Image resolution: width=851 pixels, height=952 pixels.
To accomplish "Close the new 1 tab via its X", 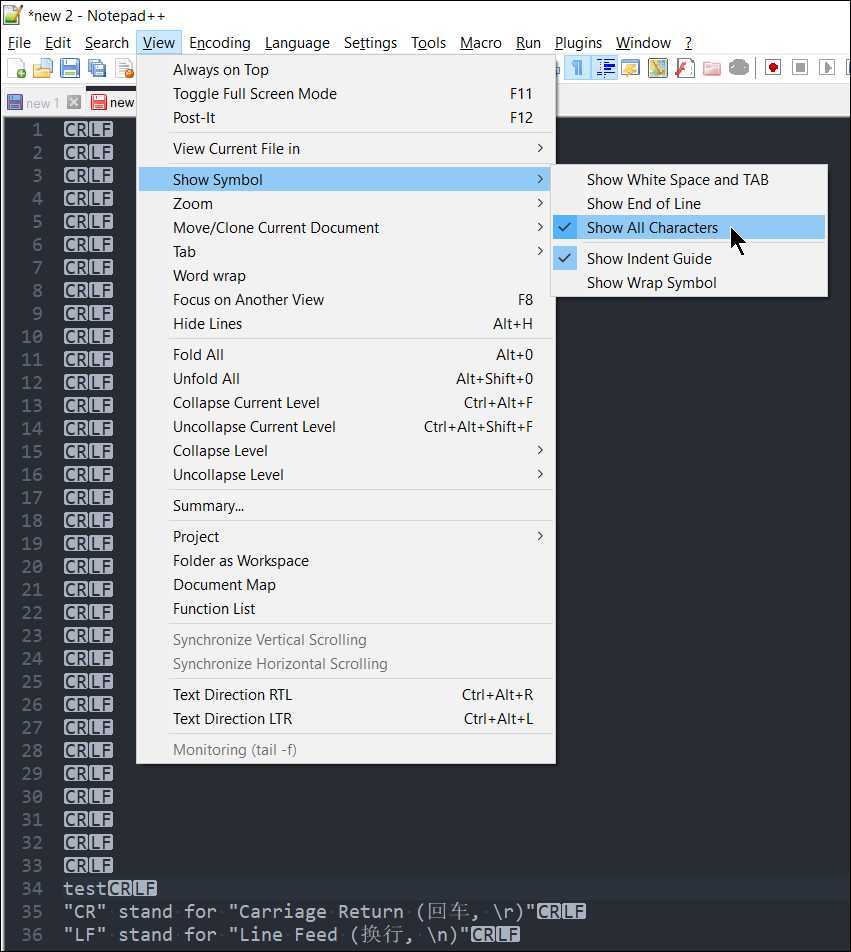I will click(74, 102).
